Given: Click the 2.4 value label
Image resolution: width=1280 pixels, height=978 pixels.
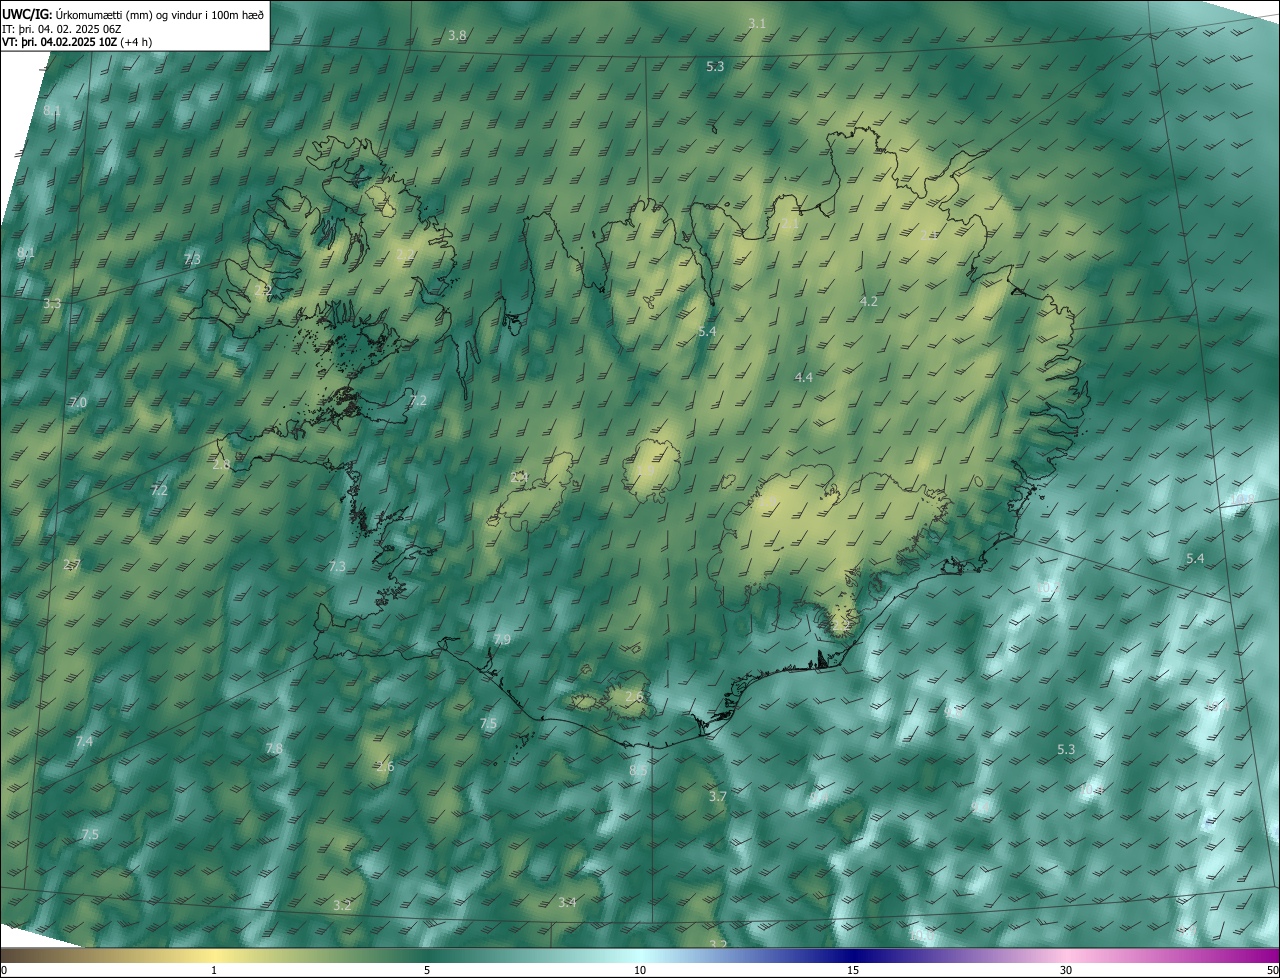Looking at the screenshot, I should 519,477.
